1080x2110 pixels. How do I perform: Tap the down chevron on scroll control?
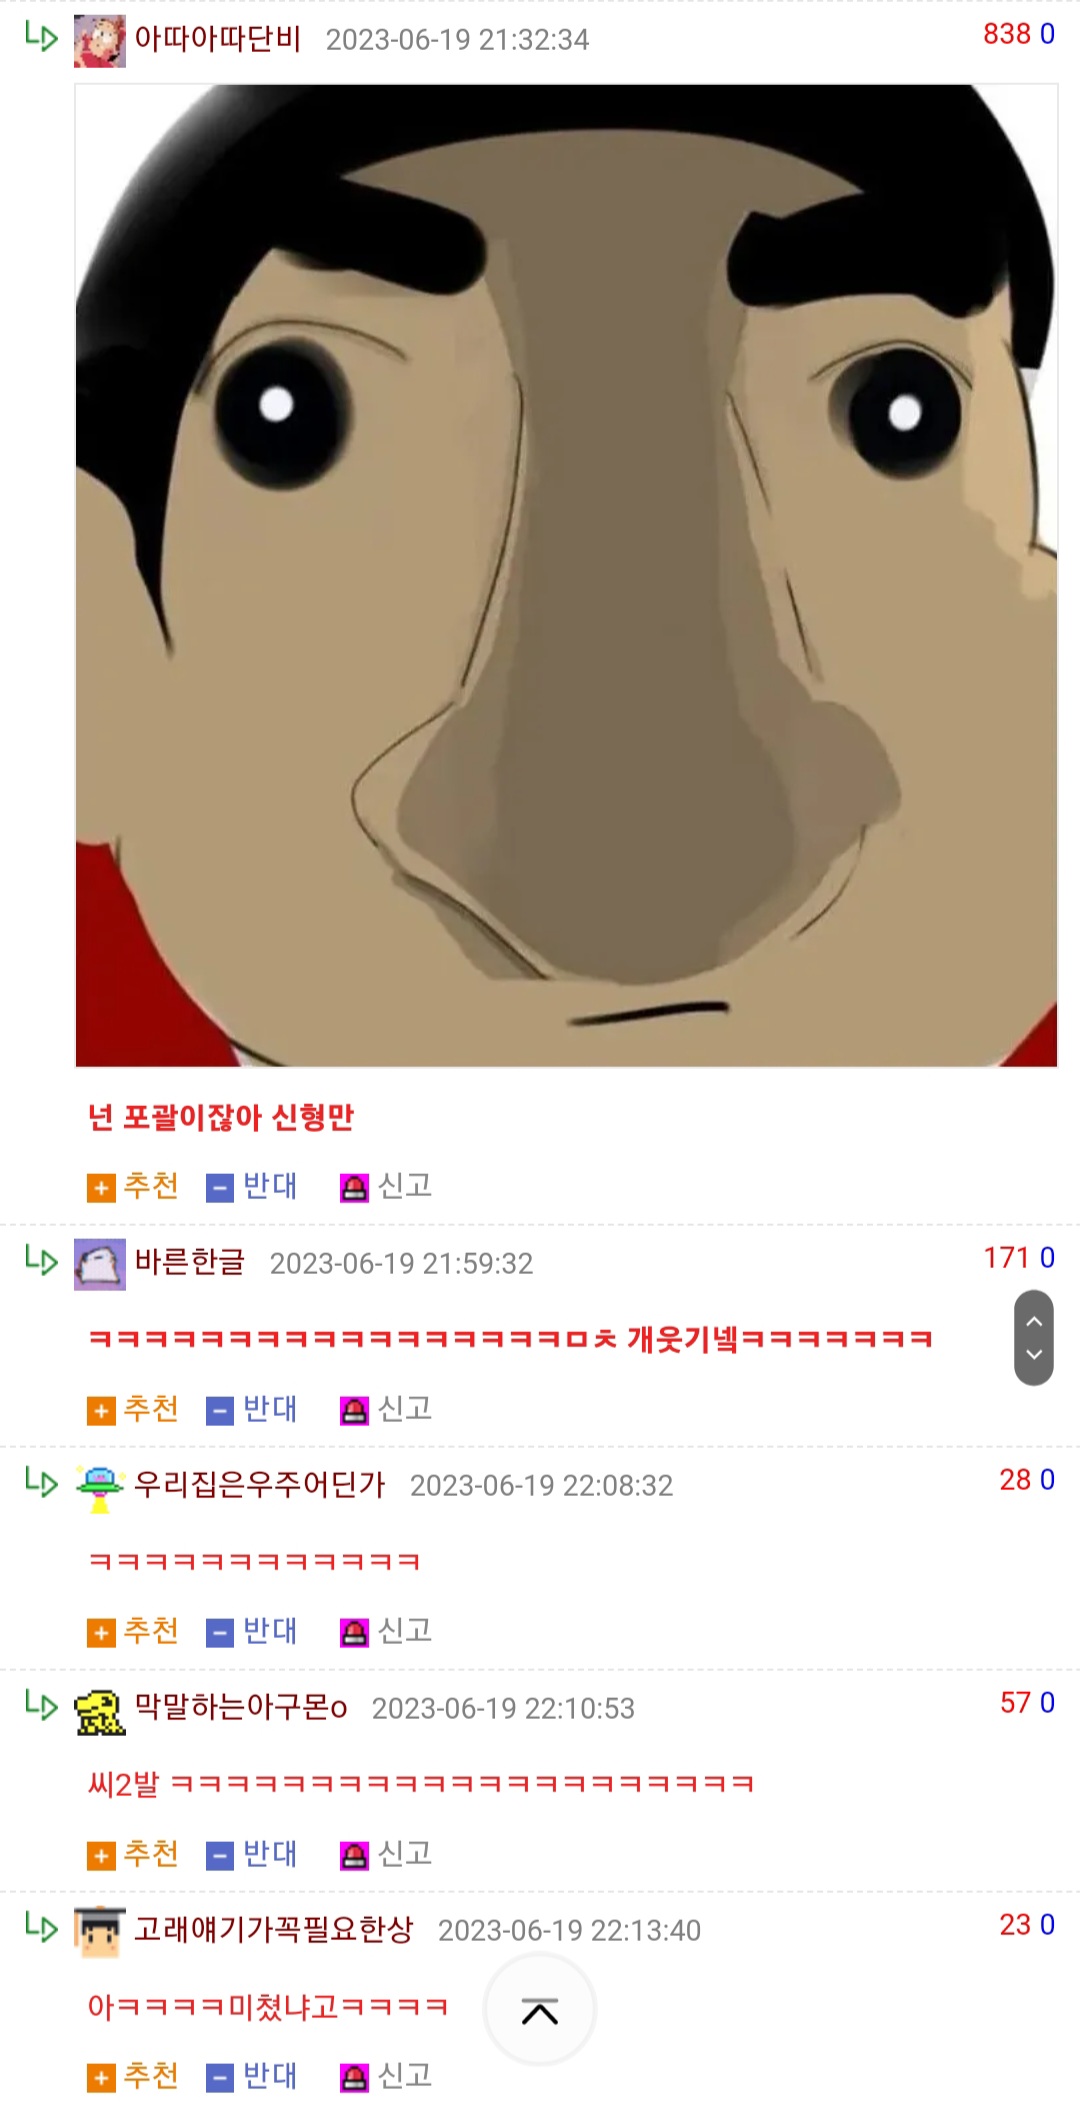point(1034,1355)
